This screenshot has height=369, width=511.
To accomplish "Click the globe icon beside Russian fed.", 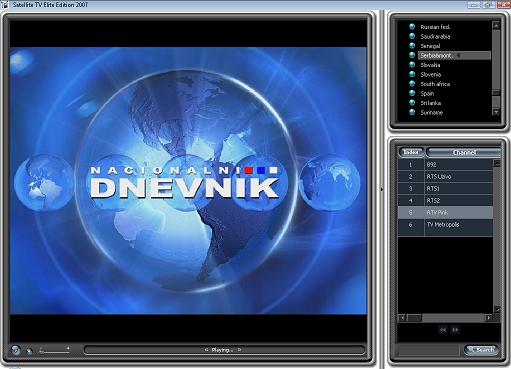I will click(x=412, y=27).
